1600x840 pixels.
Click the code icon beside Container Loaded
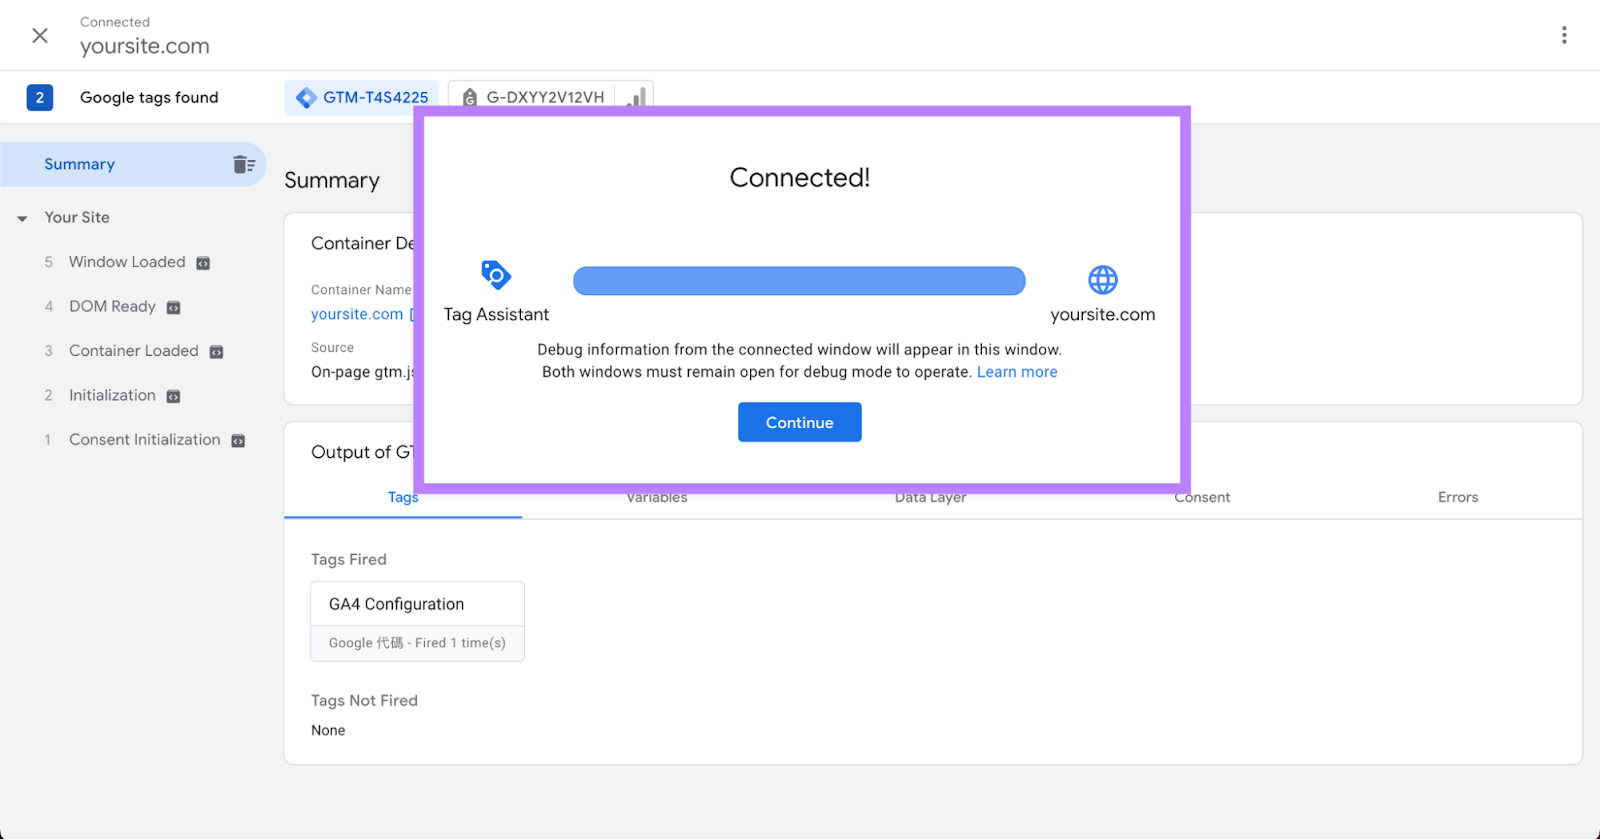click(x=216, y=352)
